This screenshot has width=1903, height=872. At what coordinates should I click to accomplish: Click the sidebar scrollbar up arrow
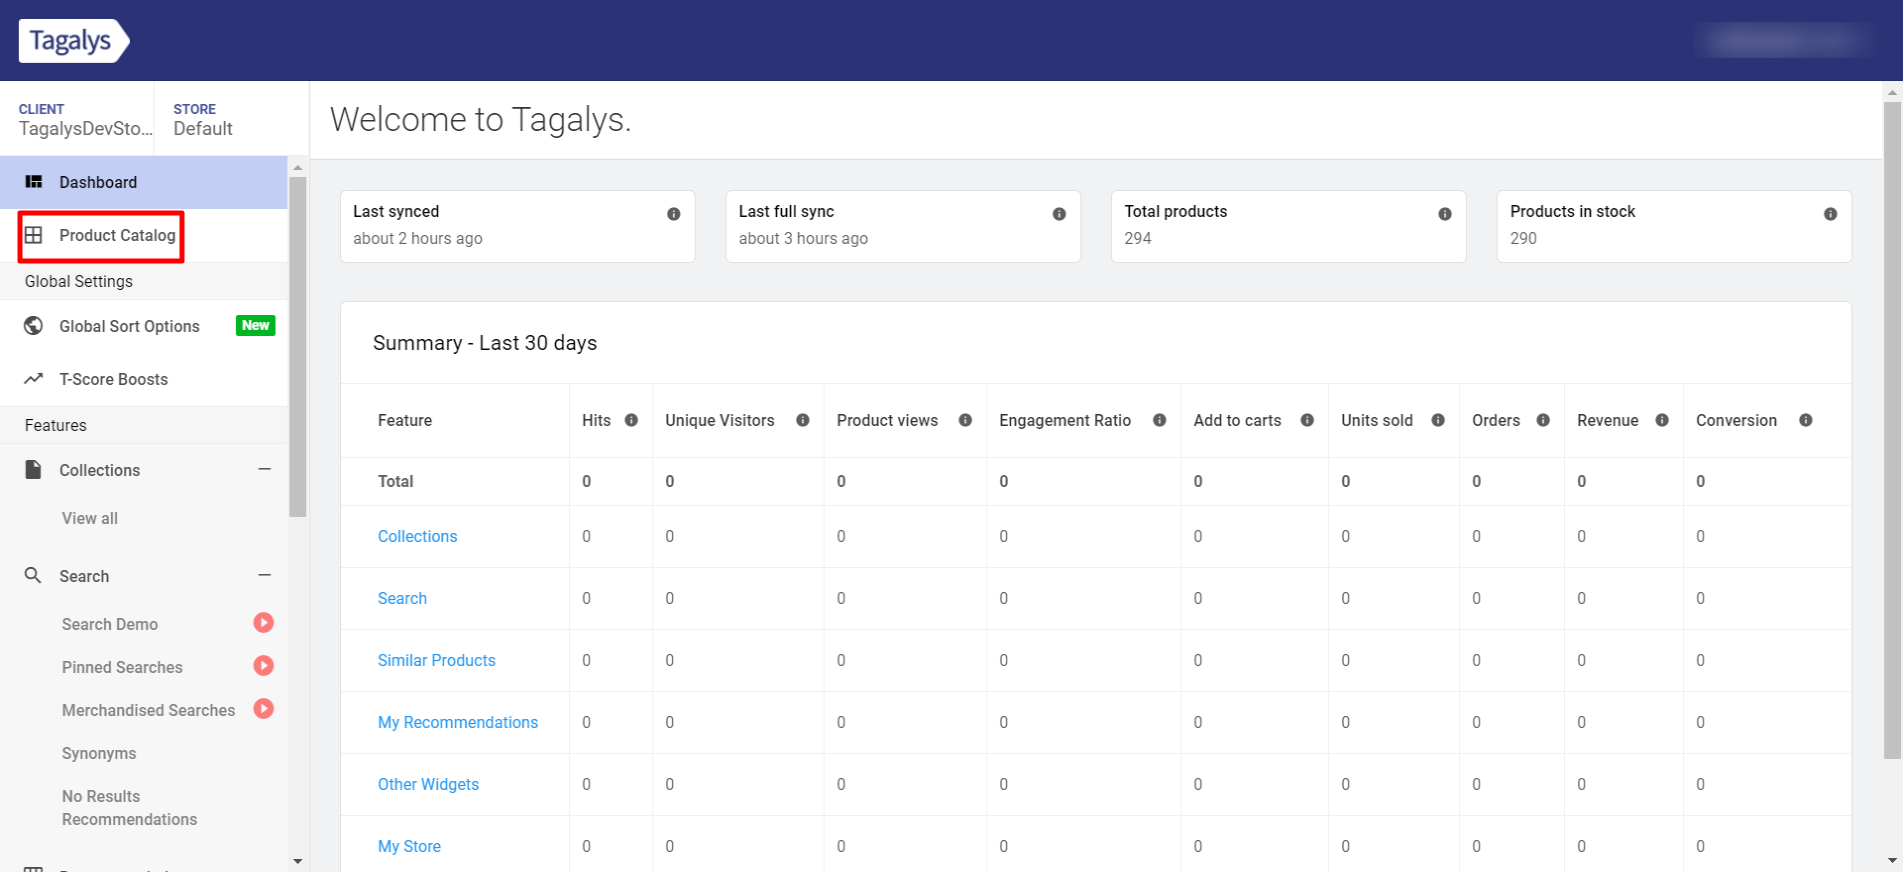297,167
